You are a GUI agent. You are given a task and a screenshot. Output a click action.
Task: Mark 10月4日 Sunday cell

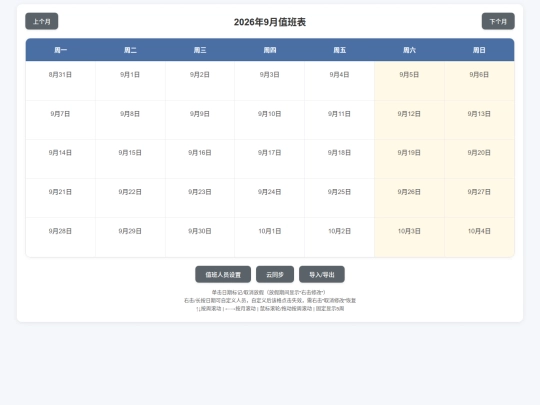479,237
